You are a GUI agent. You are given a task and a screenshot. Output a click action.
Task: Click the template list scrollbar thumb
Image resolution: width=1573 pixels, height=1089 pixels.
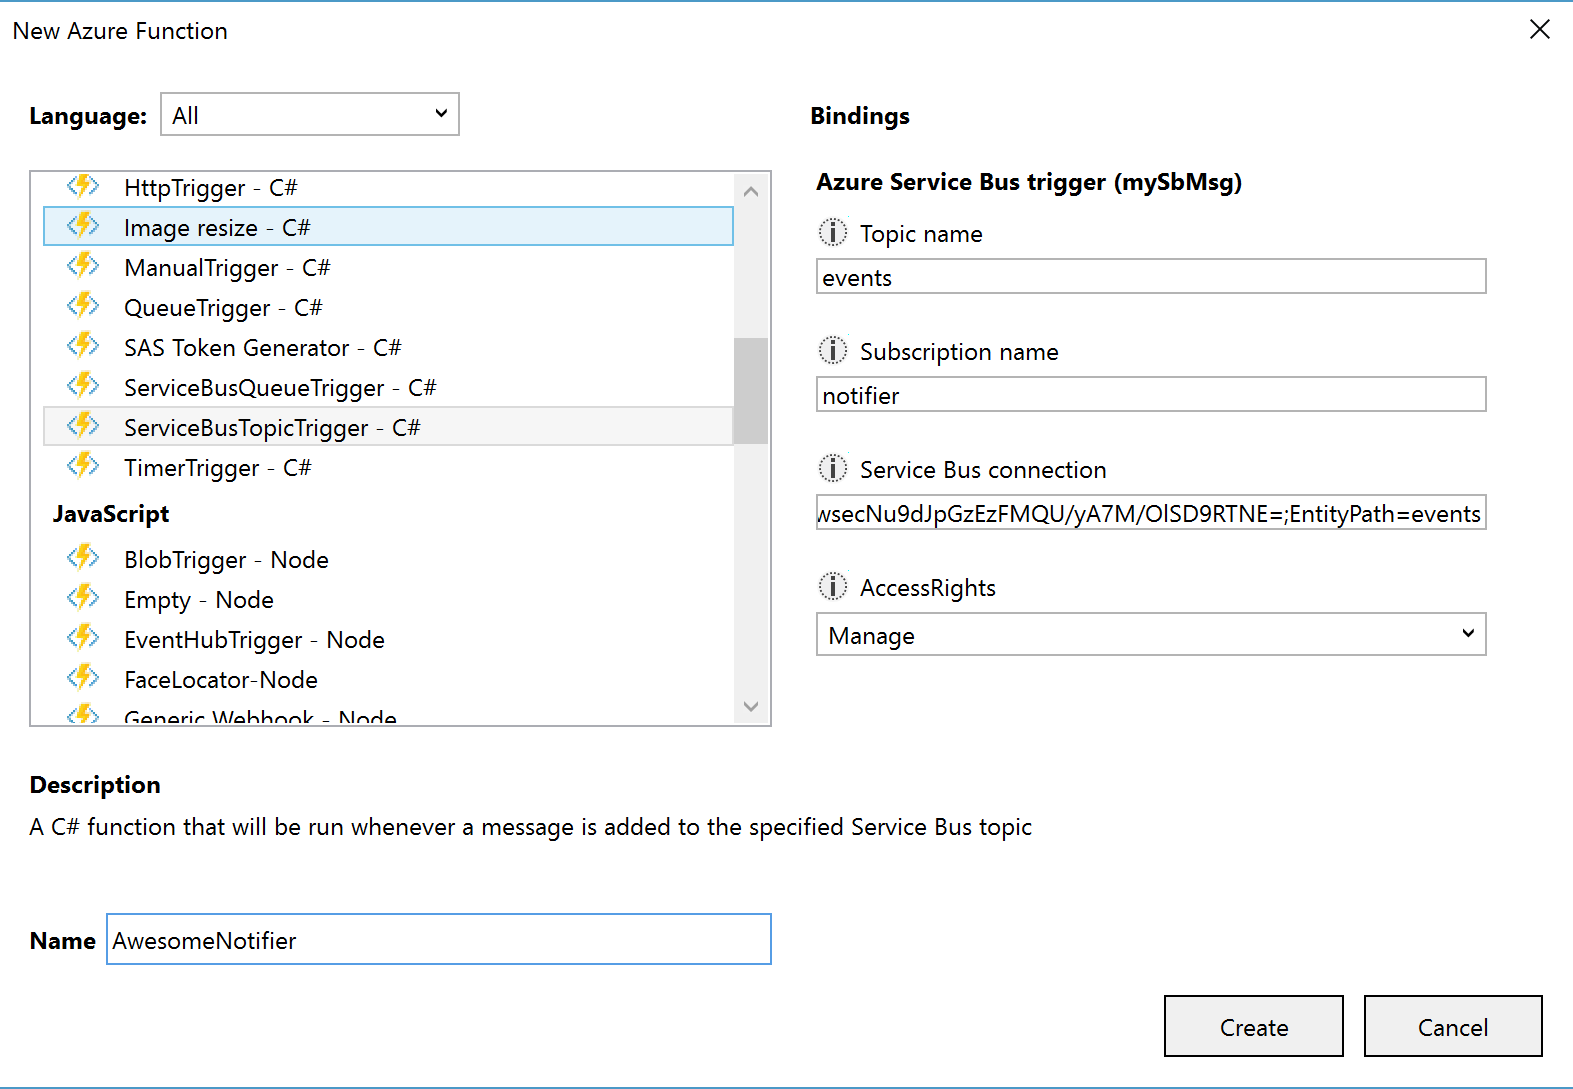[x=751, y=390]
